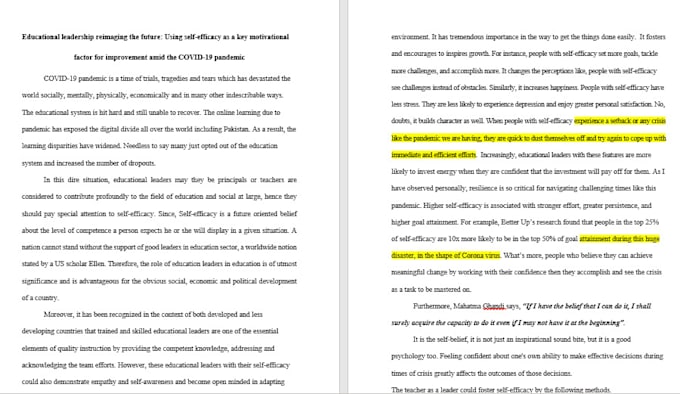
Task: Click the line "higher goal attainment. For example, Better Up's research"
Action: pyautogui.click(x=525, y=222)
